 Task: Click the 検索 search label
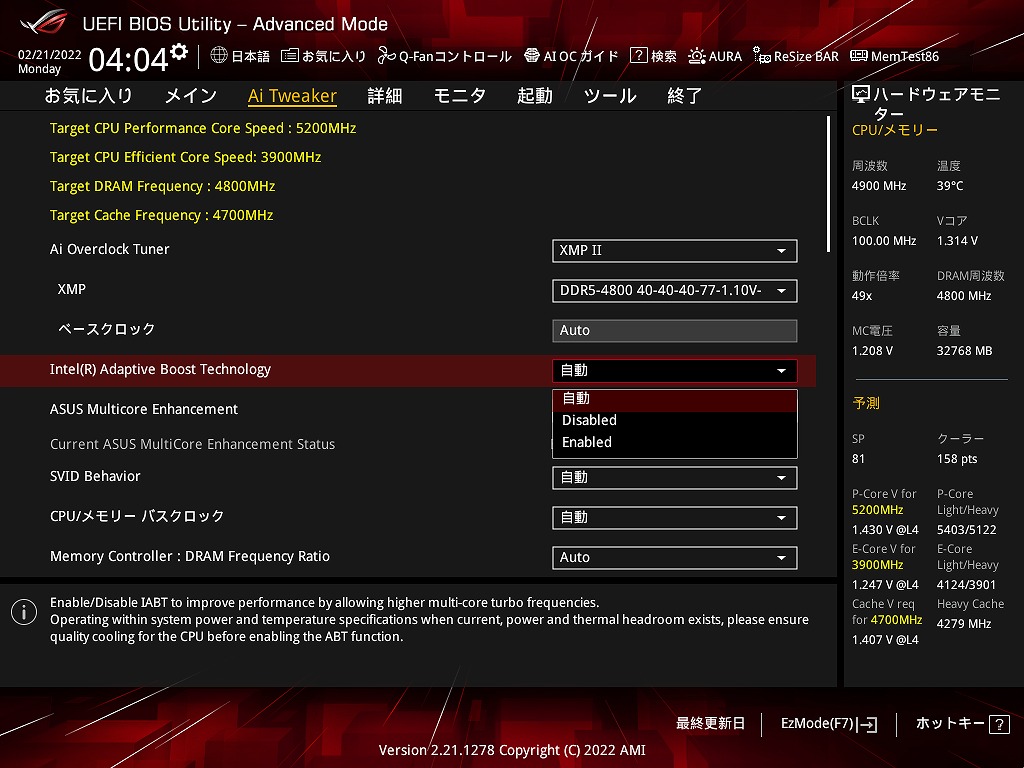pyautogui.click(x=664, y=56)
